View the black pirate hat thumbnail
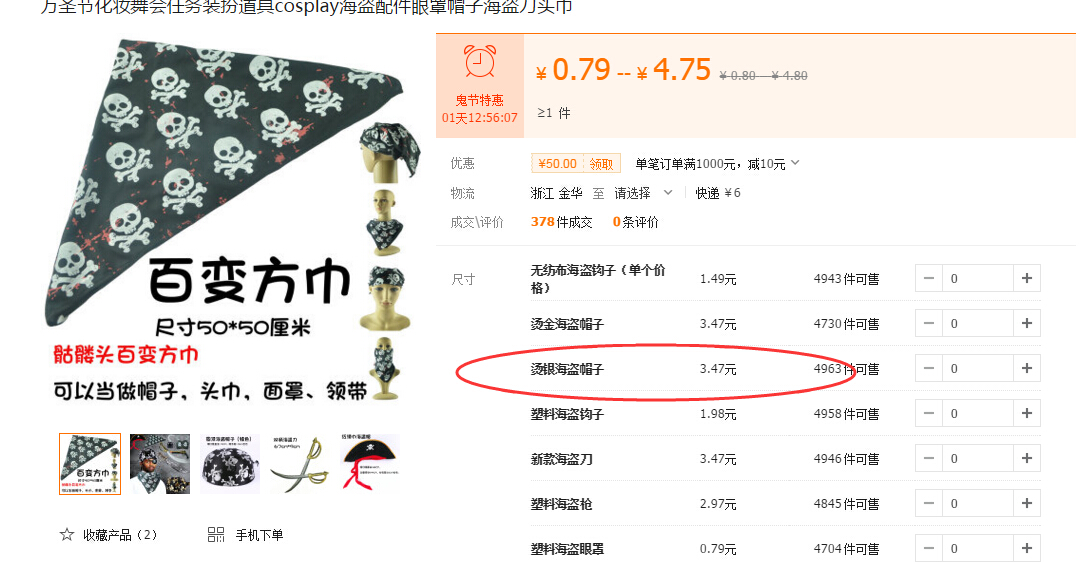 370,464
